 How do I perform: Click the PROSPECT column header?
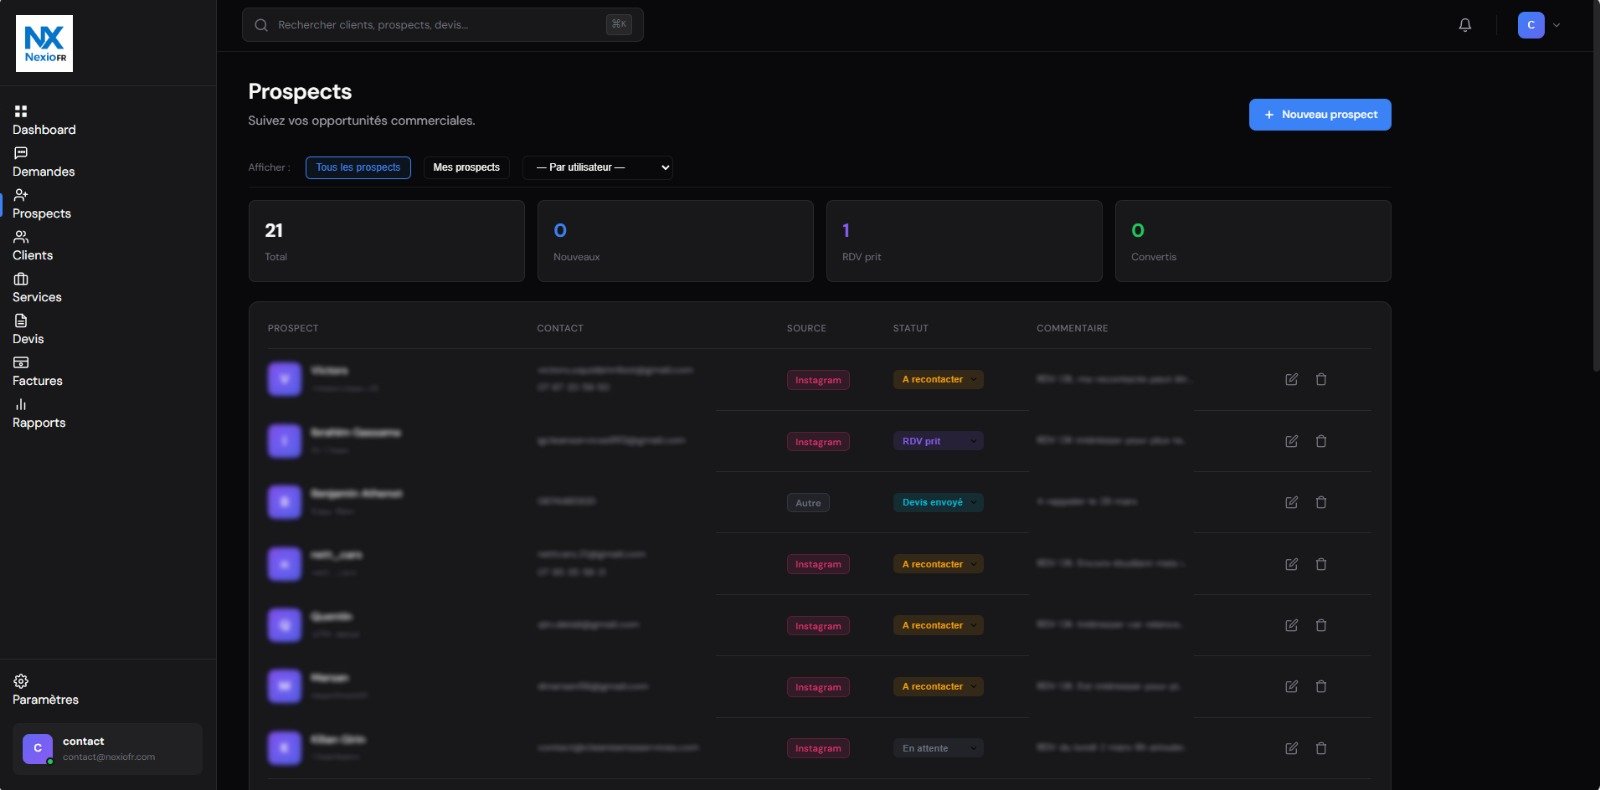click(293, 328)
